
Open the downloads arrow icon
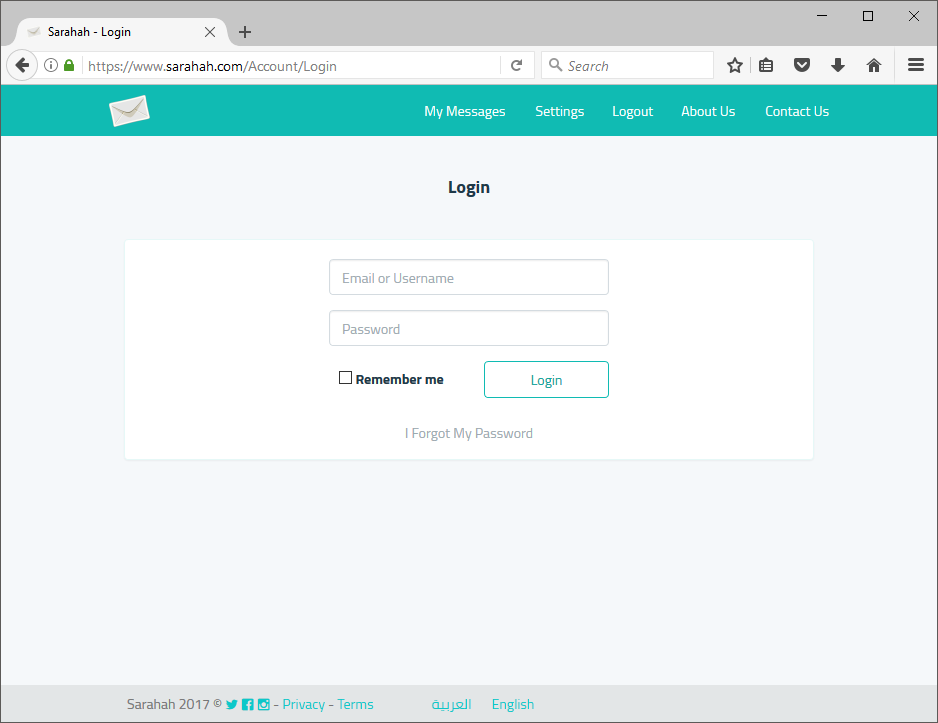[838, 64]
